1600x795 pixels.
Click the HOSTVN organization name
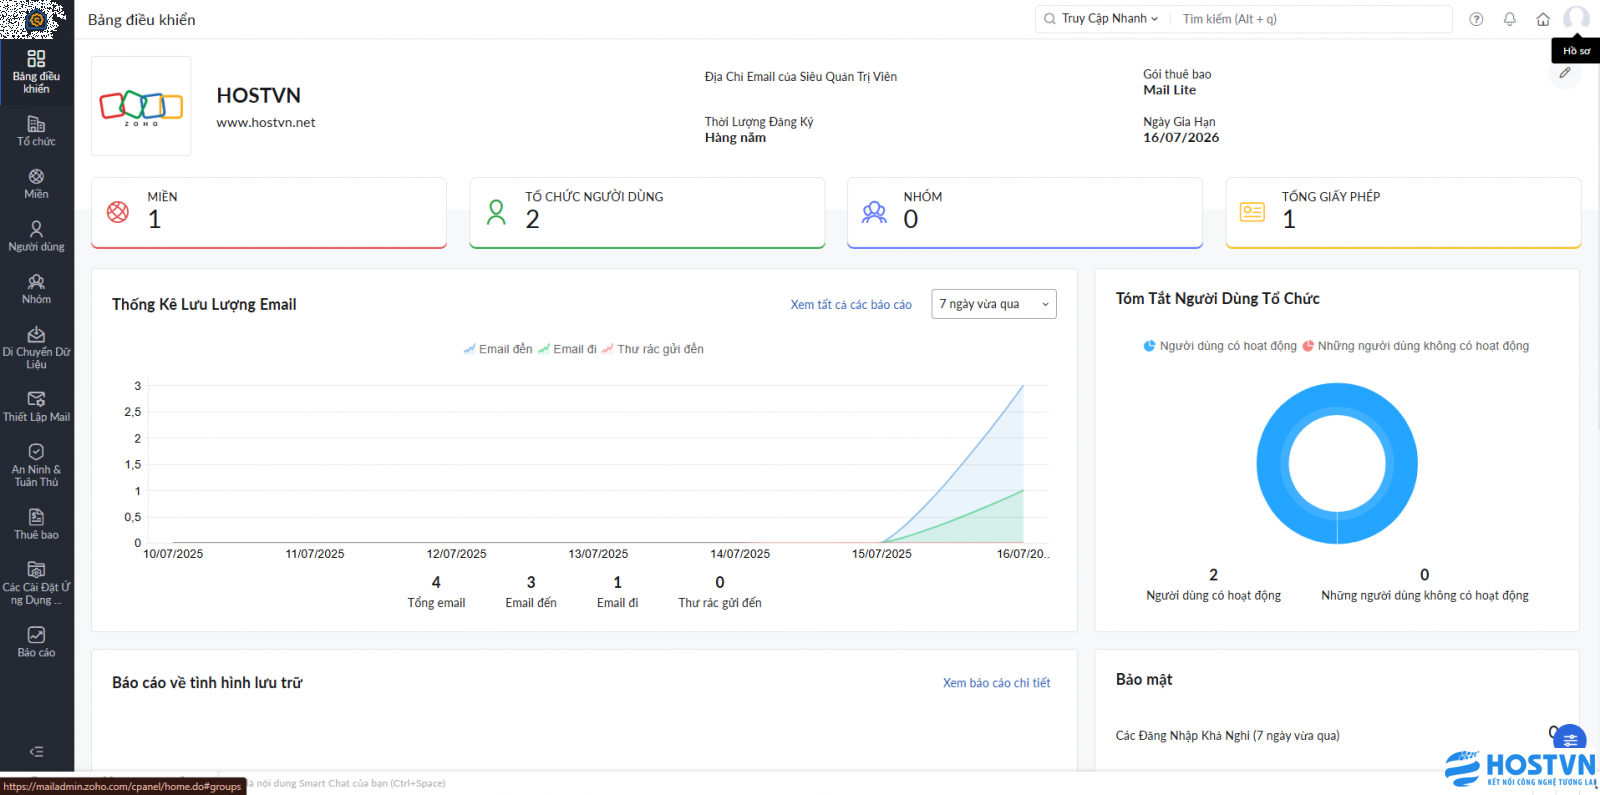click(259, 95)
